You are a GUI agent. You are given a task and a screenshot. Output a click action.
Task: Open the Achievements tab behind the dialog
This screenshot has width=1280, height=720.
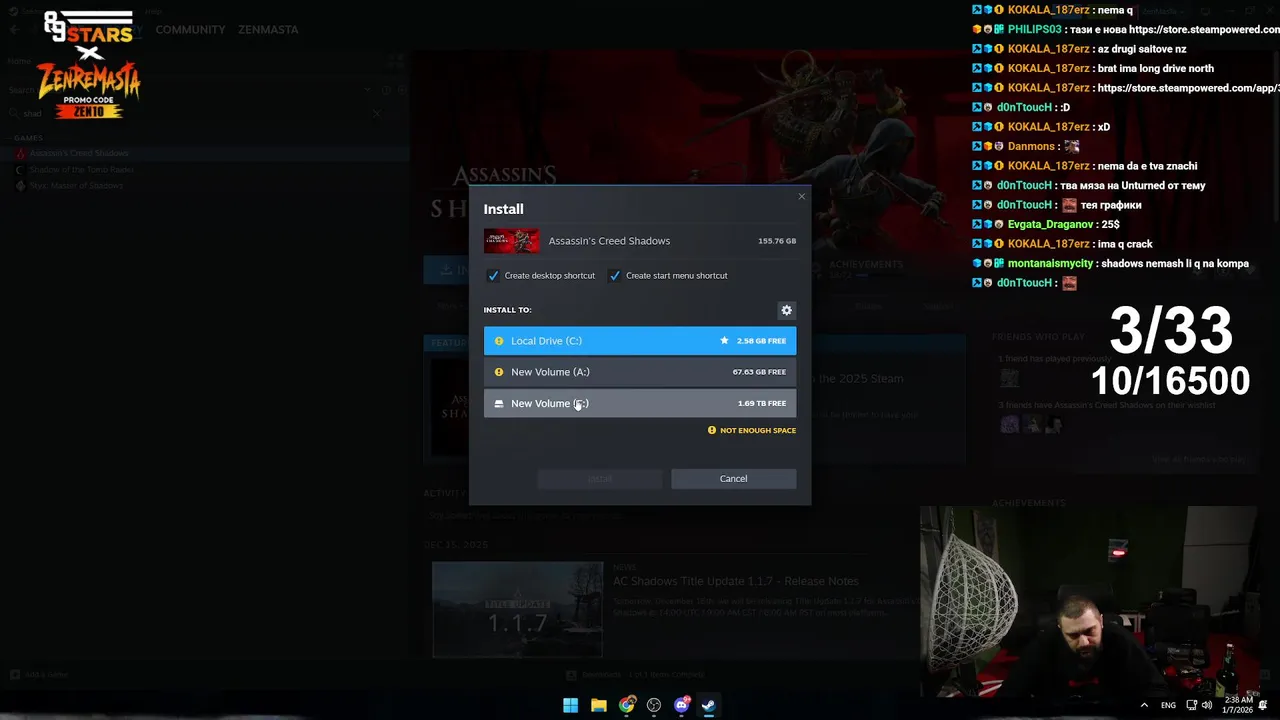[866, 265]
